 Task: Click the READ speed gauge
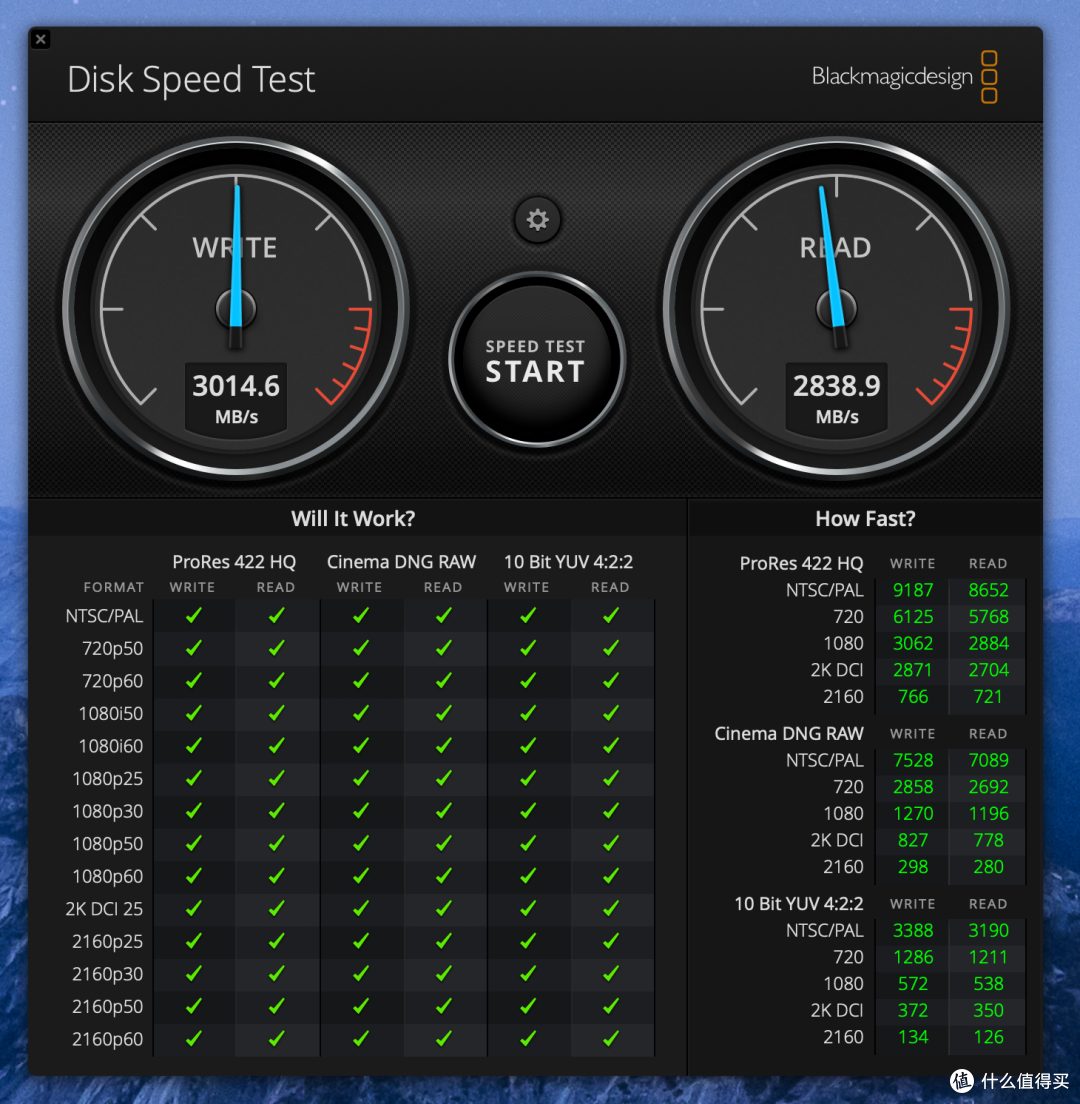pos(836,308)
